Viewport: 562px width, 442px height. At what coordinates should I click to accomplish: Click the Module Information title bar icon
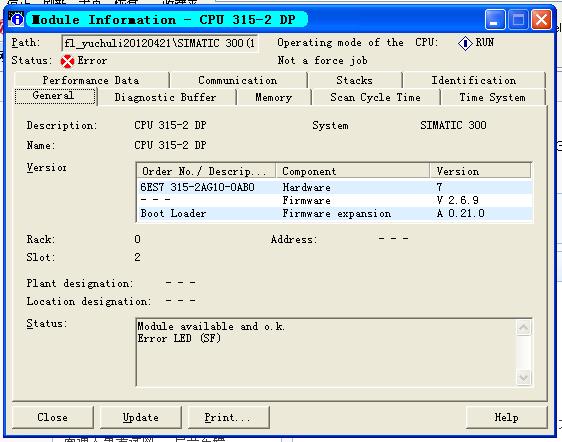[x=16, y=19]
